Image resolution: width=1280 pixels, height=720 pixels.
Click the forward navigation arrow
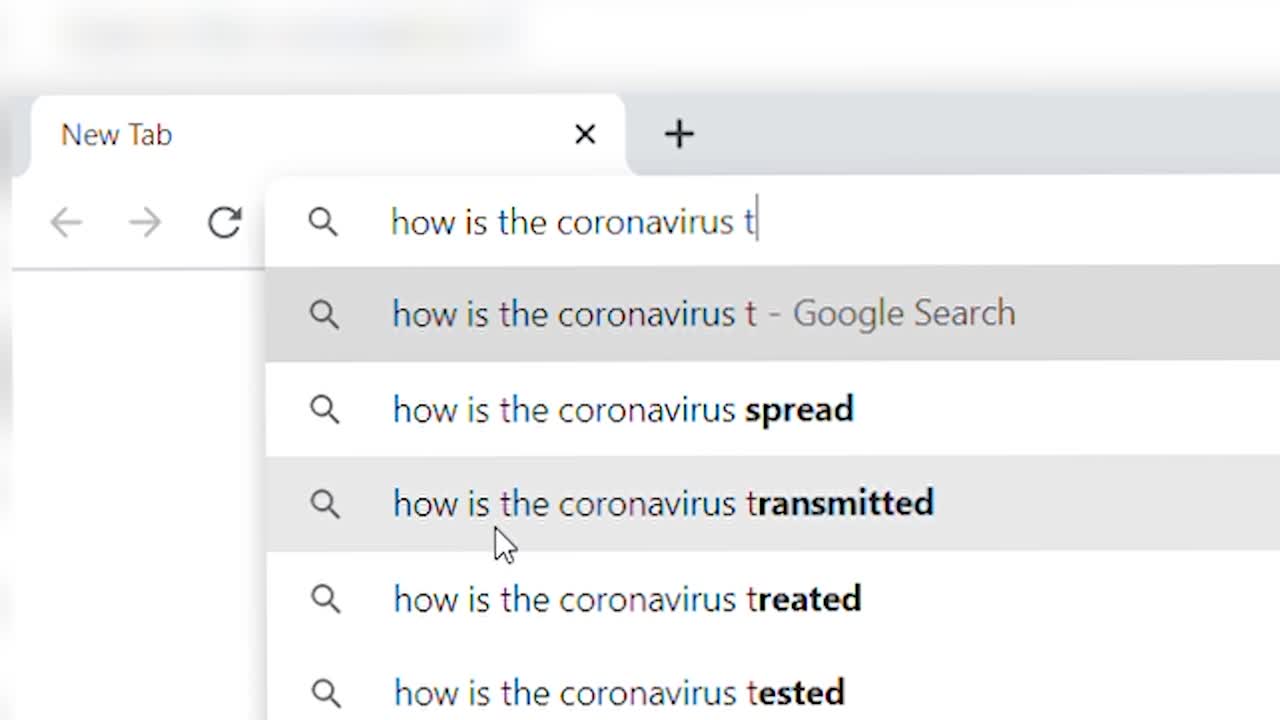pyautogui.click(x=145, y=222)
